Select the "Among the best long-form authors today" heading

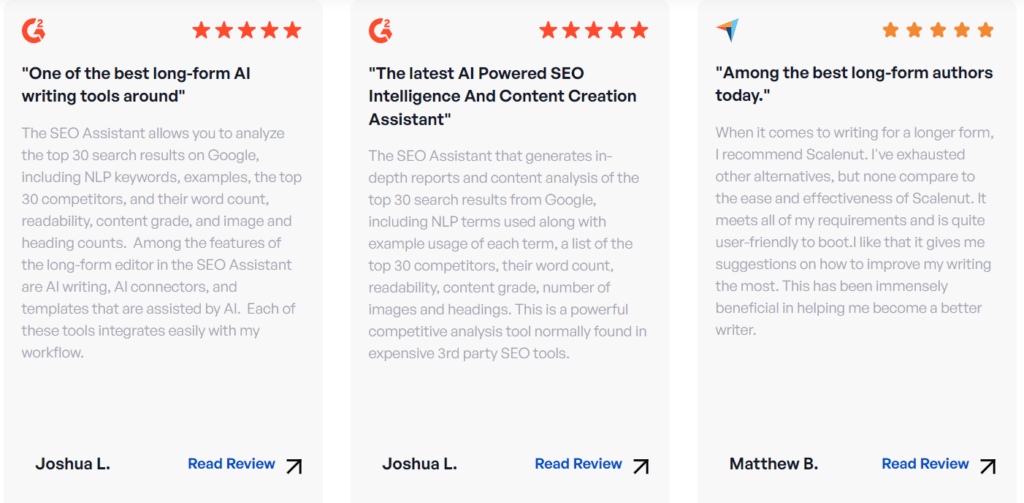pos(854,84)
